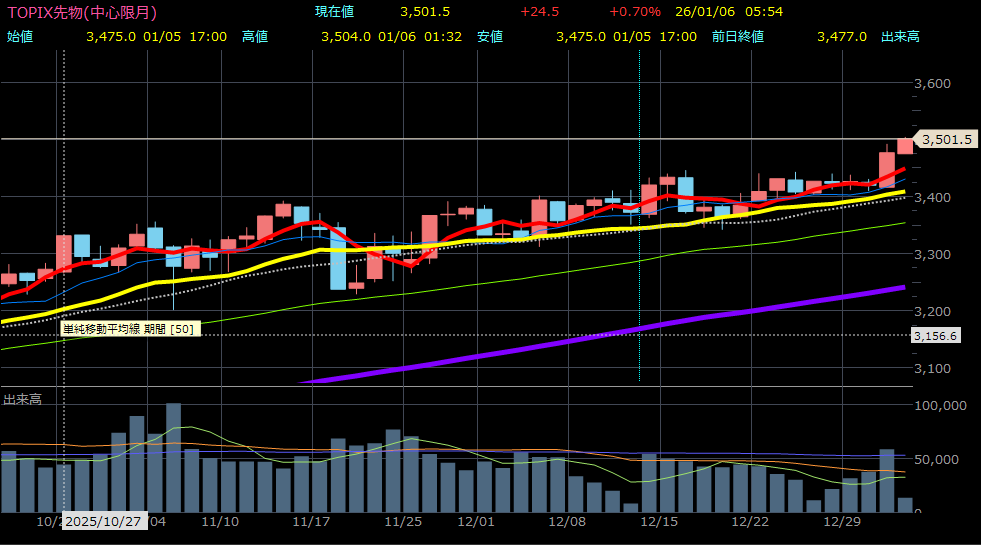Click the 100,000 label on volume axis

[940, 405]
